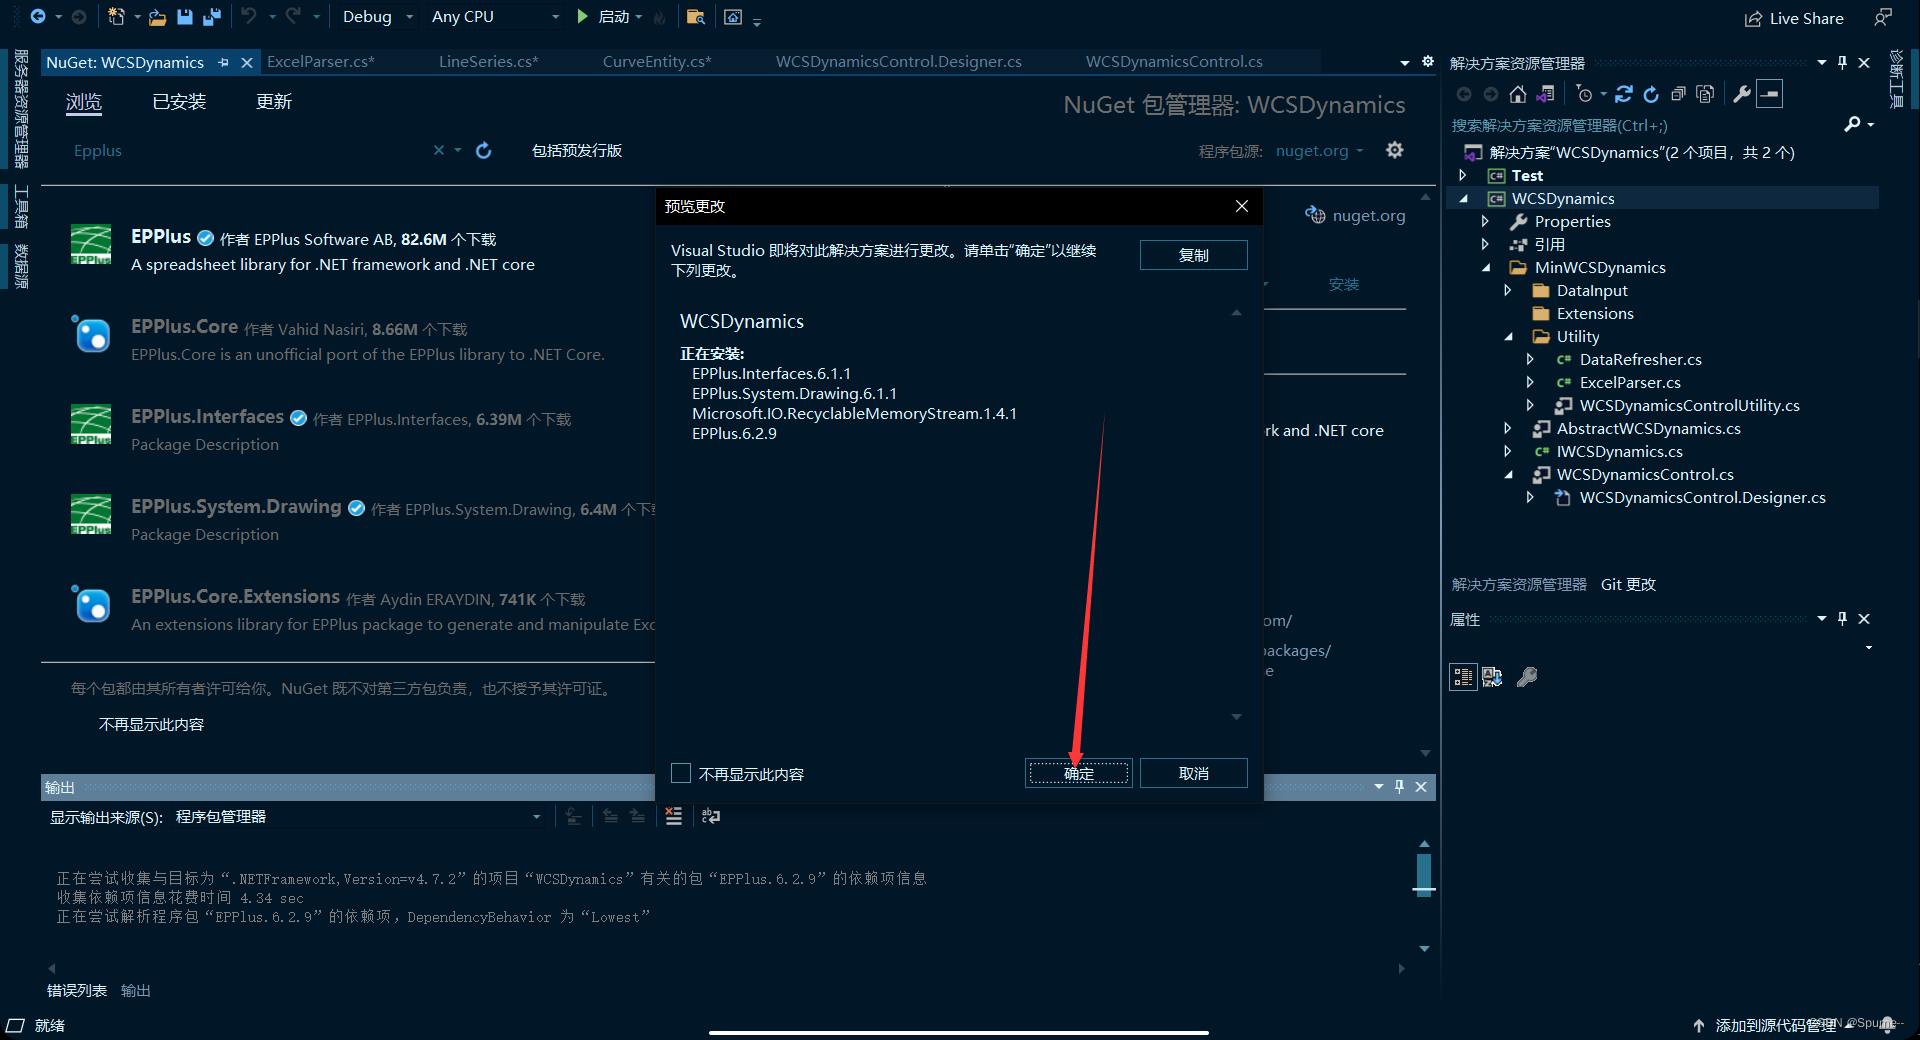
Task: Pin the Solution Explorer panel
Action: [x=1842, y=63]
